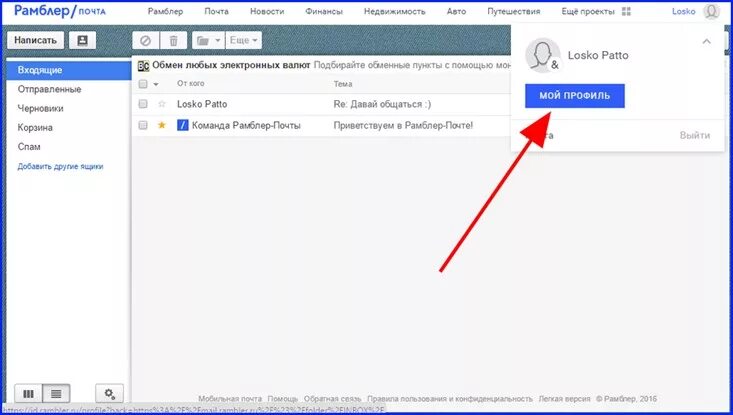
Task: Open the Рамблер top navigation item
Action: tap(165, 11)
